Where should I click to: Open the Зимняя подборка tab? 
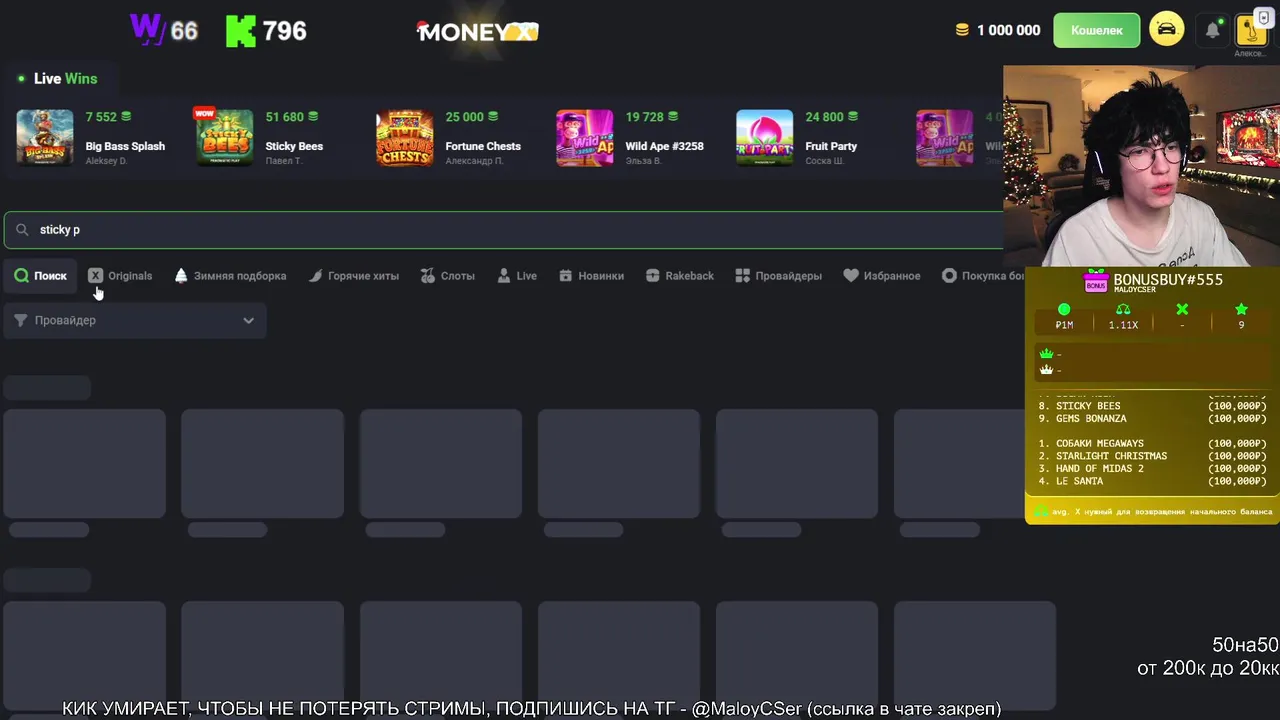click(x=230, y=275)
